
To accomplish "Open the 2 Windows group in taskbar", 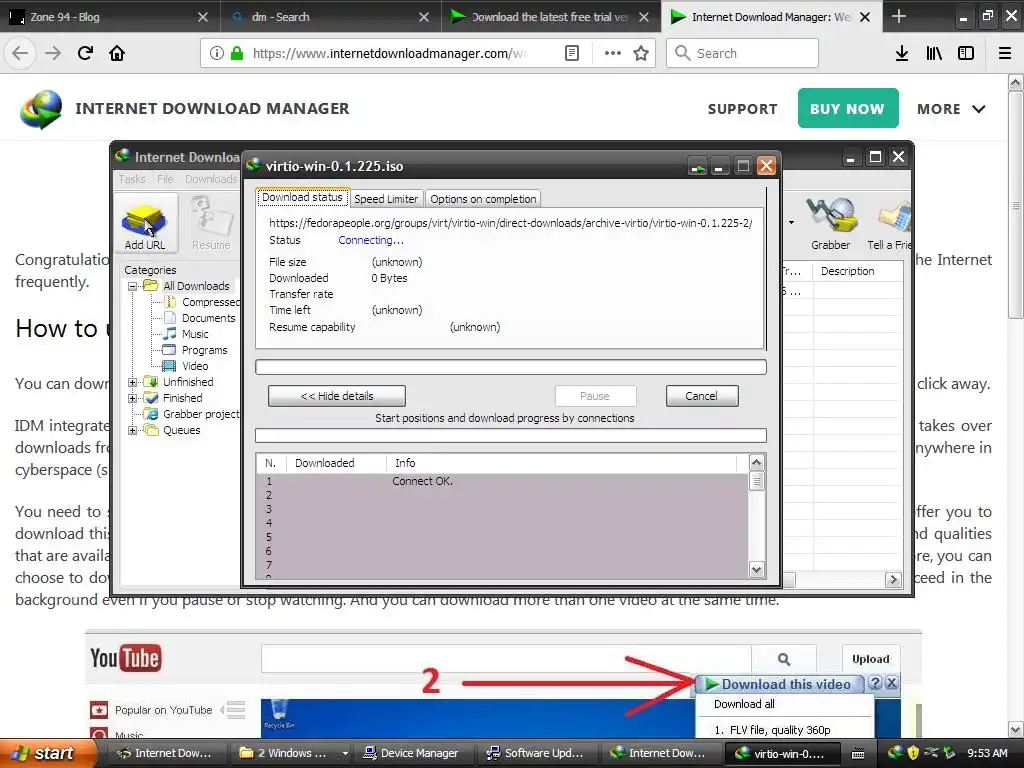I will (291, 753).
